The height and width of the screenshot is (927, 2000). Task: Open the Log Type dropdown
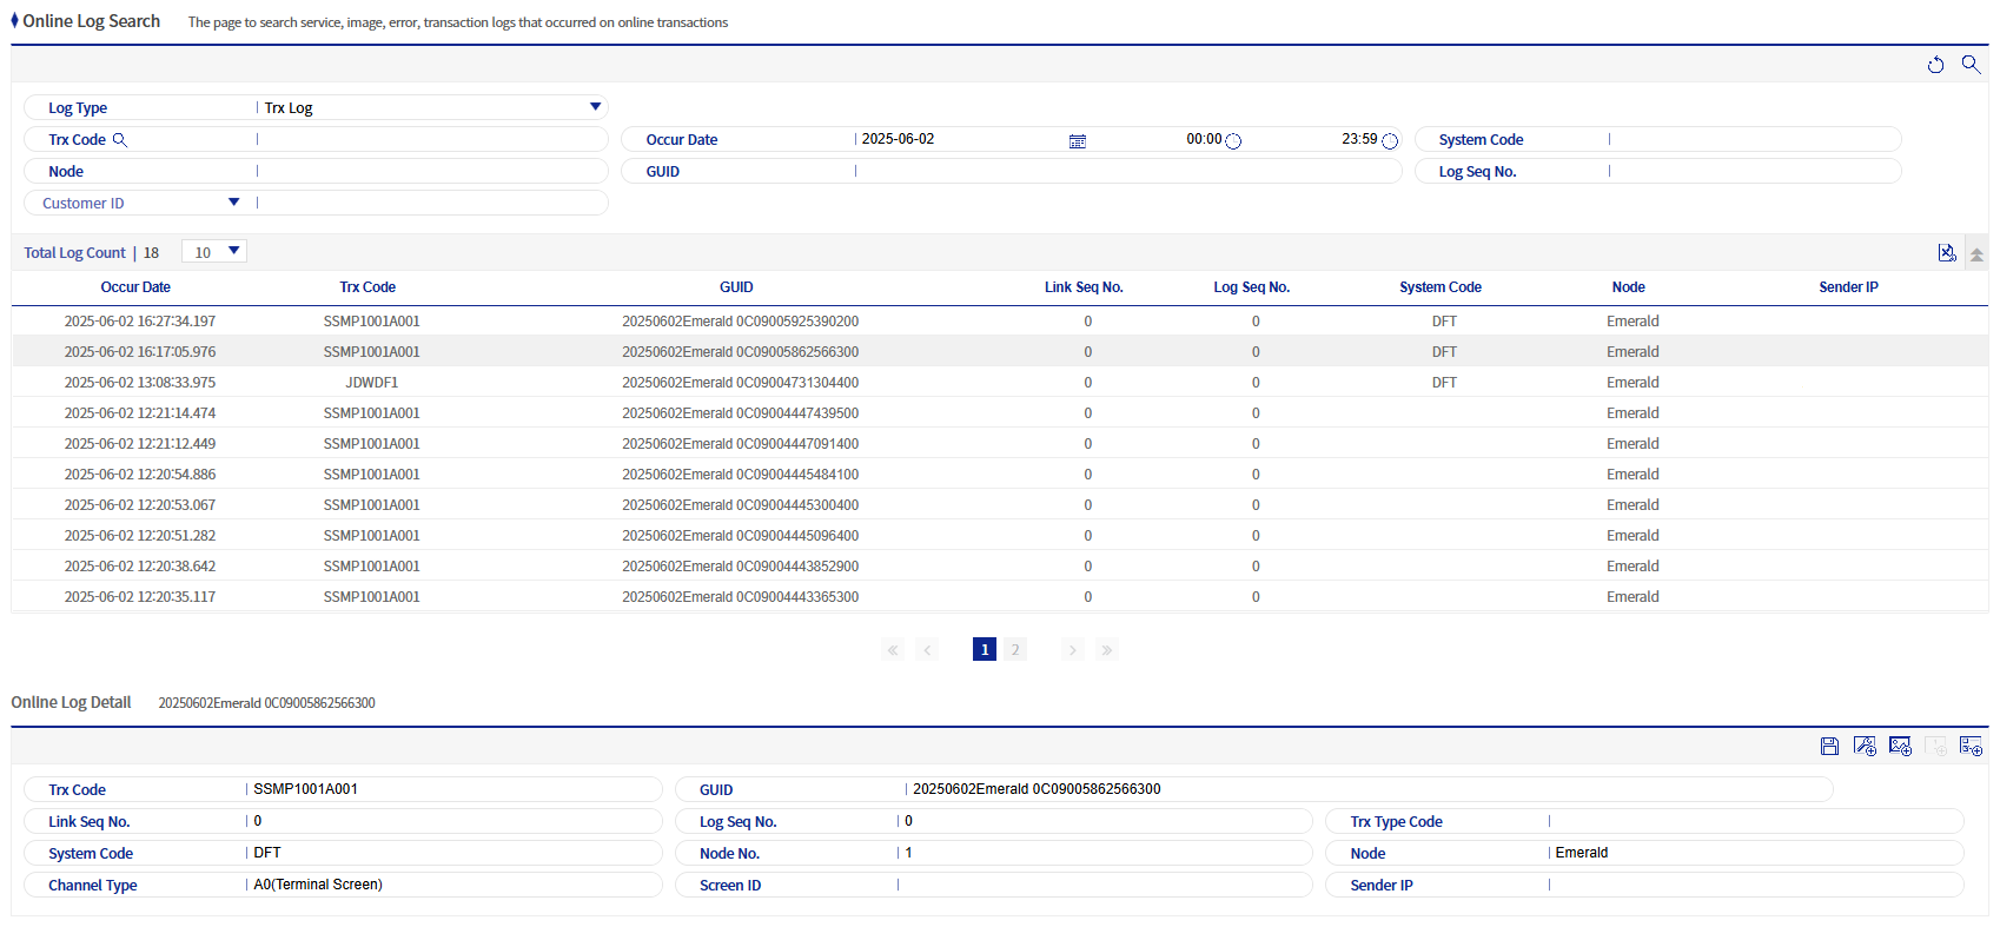click(x=595, y=107)
